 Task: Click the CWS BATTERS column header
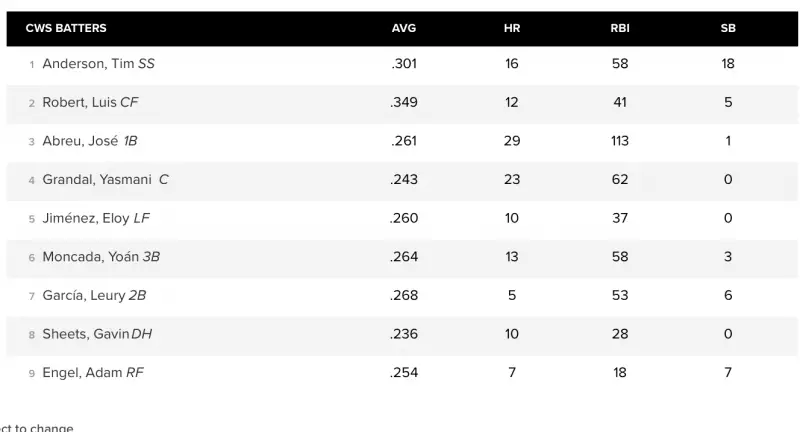tap(66, 28)
